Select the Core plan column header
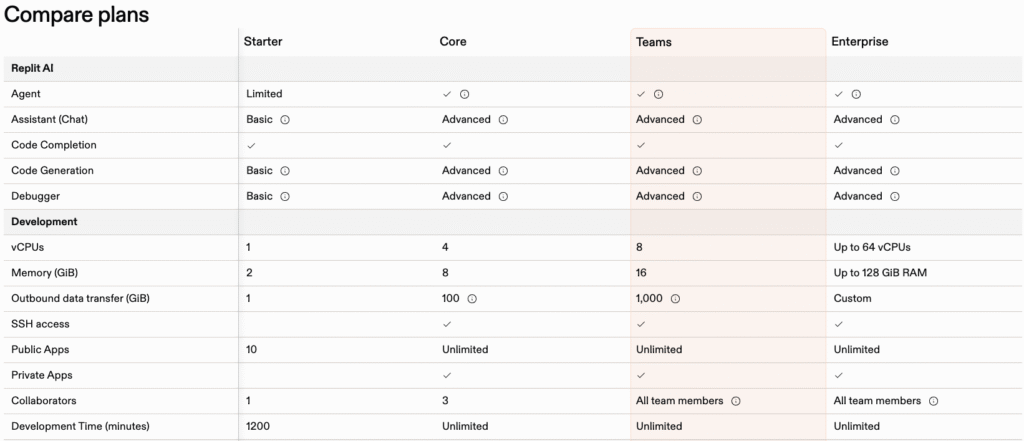The width and height of the screenshot is (1024, 441). (x=453, y=42)
